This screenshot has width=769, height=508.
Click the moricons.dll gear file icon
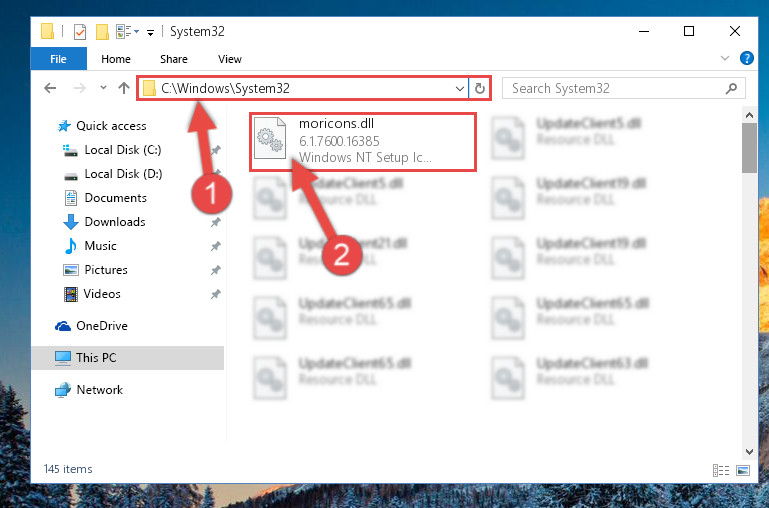click(x=270, y=138)
